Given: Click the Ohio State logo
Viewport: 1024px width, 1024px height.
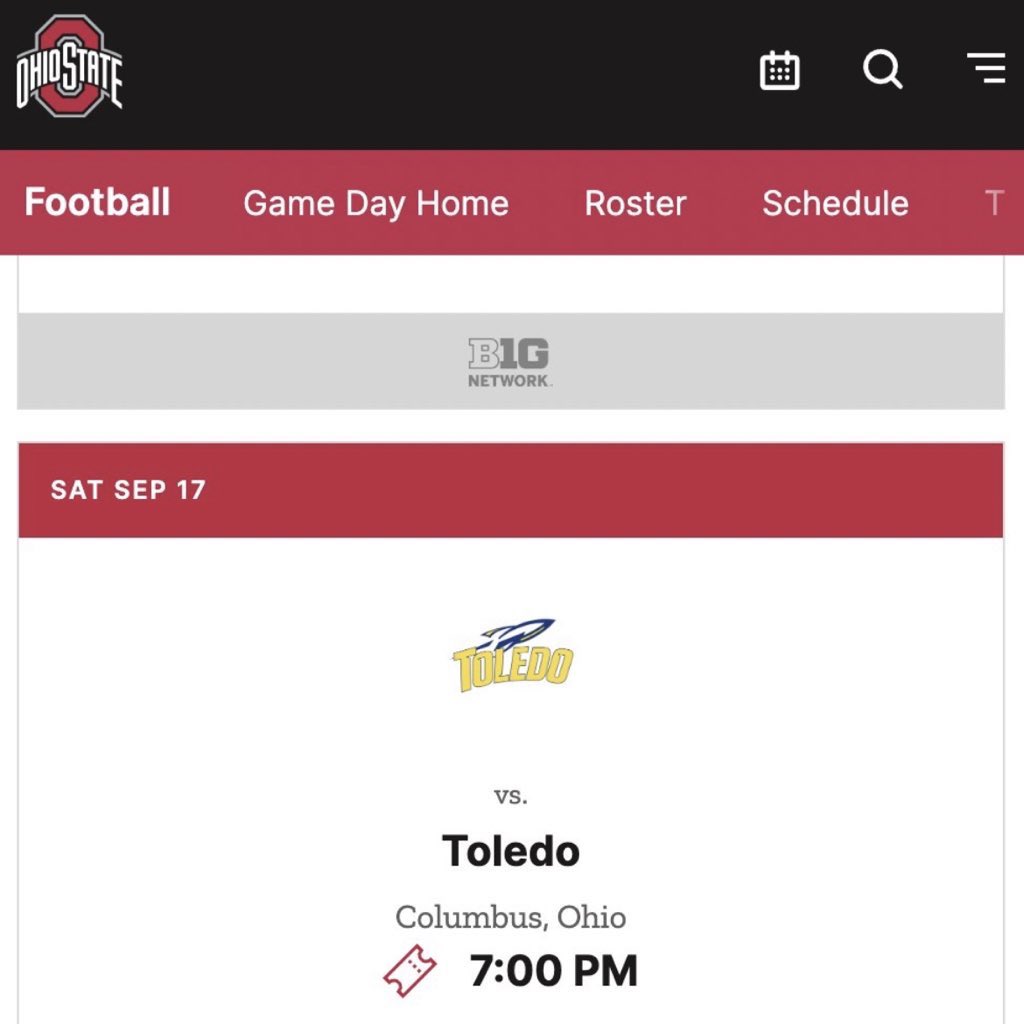Looking at the screenshot, I should click(69, 67).
